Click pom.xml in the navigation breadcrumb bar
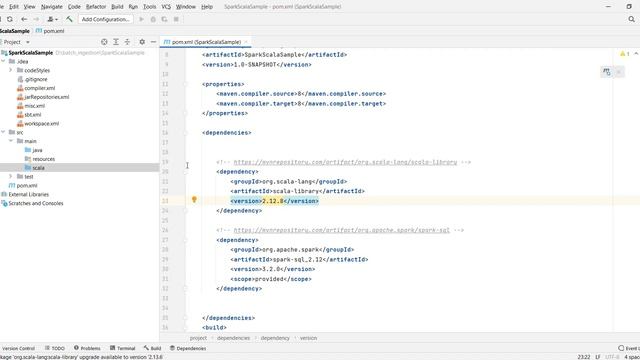640x360 pixels. pos(50,31)
